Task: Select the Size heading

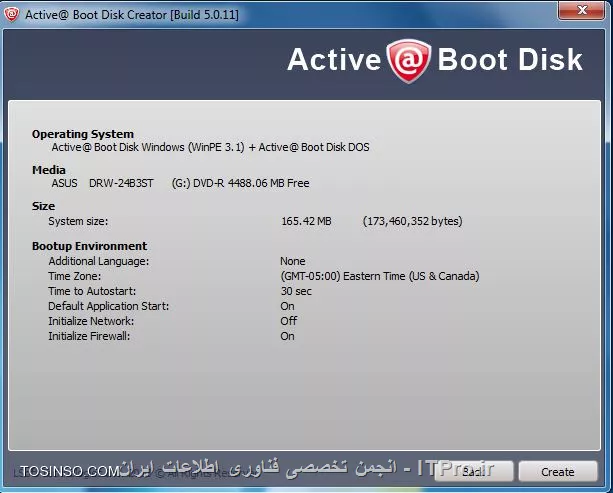Action: 43,206
